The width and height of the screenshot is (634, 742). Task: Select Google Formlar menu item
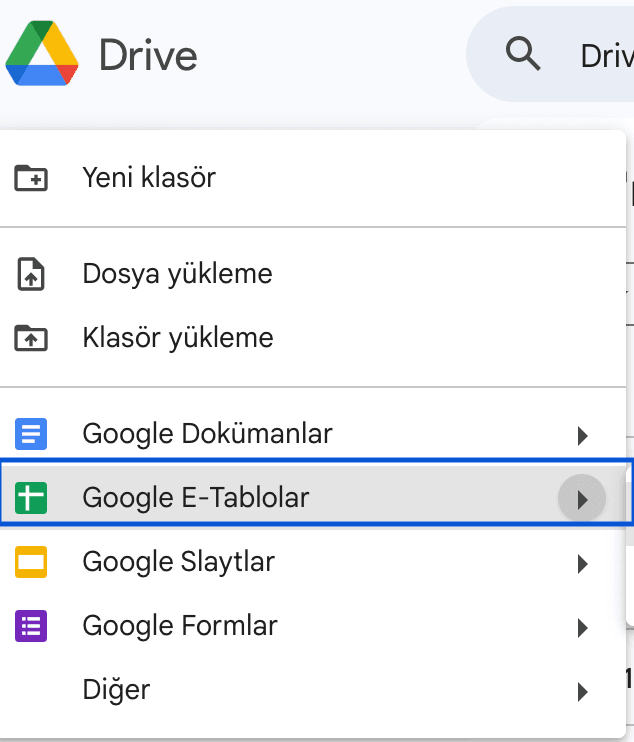click(x=313, y=626)
